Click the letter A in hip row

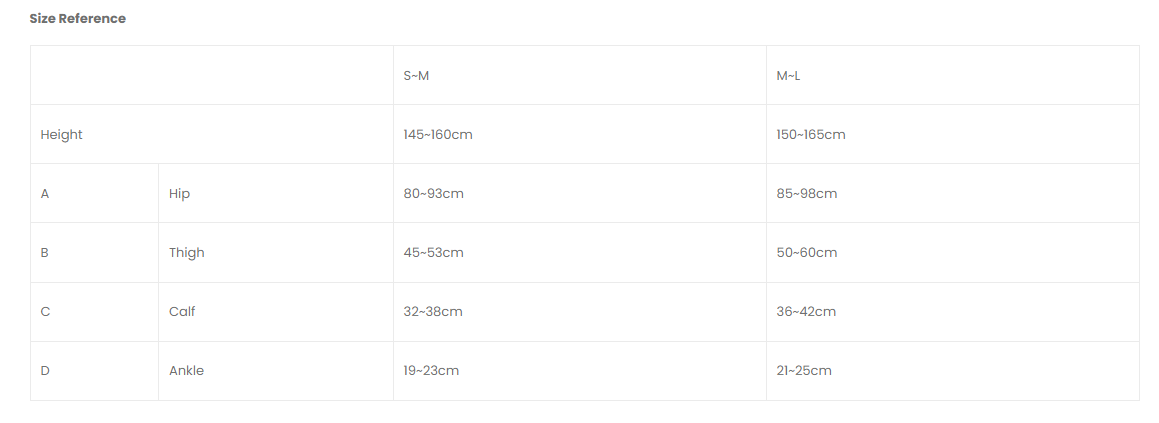[45, 194]
